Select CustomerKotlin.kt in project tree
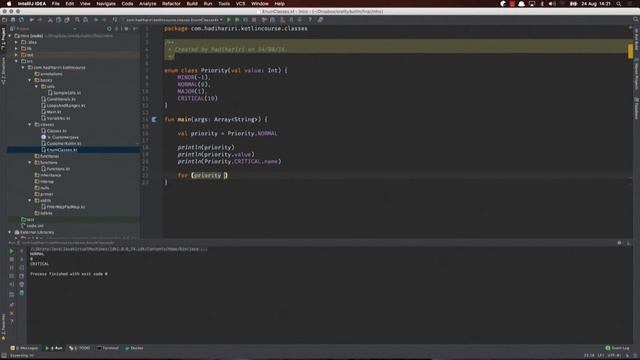Viewport: 640px width, 360px height. tap(63, 144)
